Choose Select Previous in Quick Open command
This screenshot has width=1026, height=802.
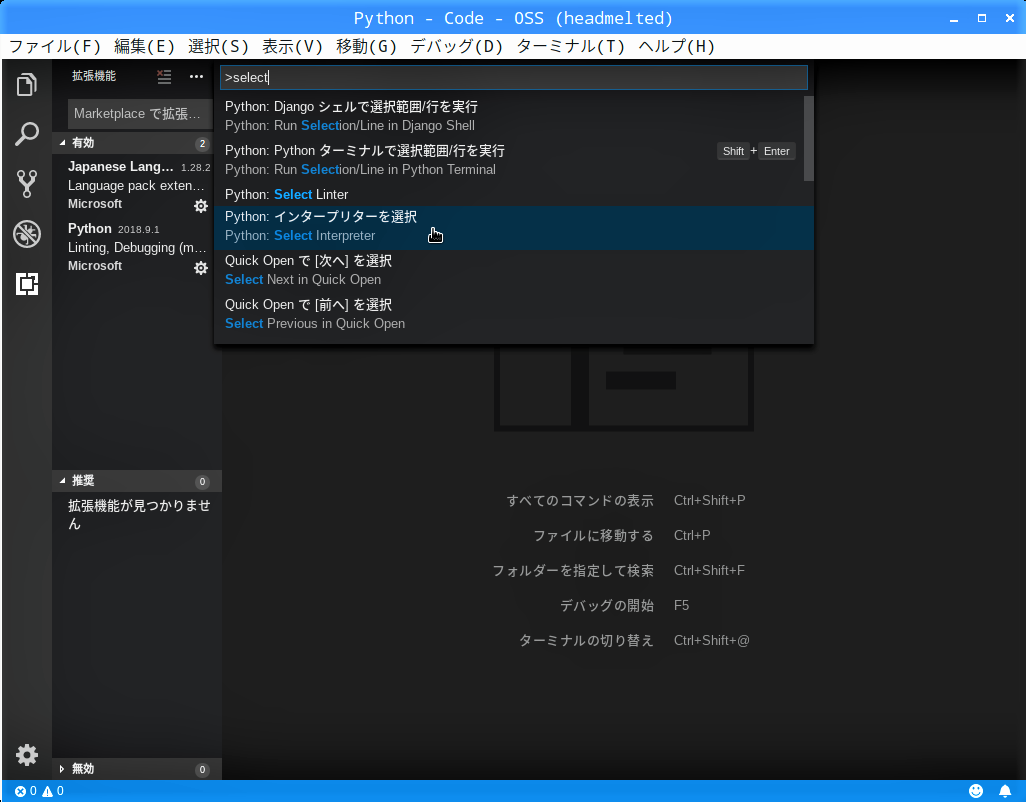(x=514, y=313)
